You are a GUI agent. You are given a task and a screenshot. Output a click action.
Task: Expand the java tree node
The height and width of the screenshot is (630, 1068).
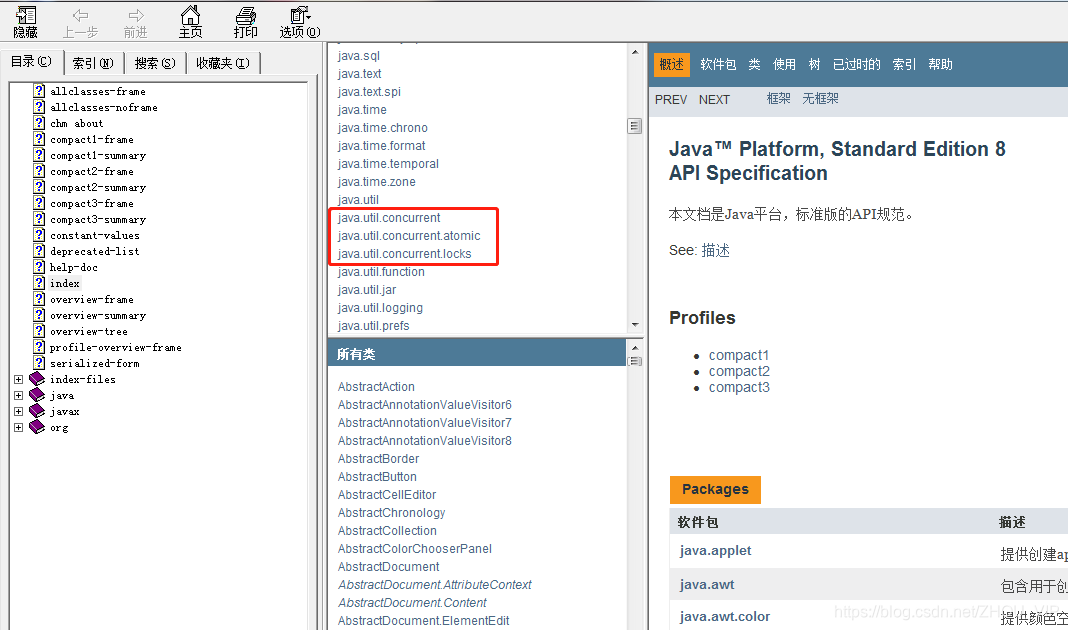pos(18,396)
